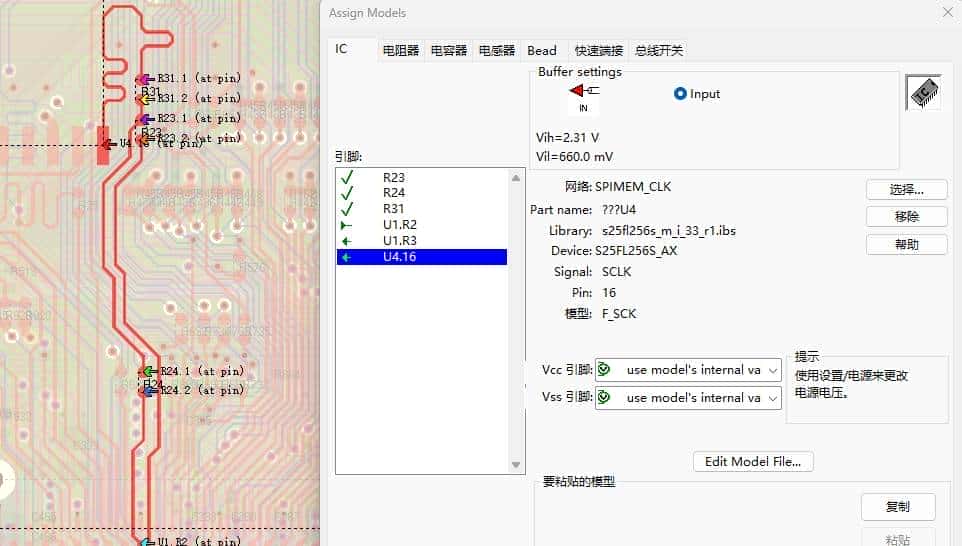This screenshot has width=962, height=546.
Task: Click the device name S25FL256S_AX
Action: click(636, 251)
